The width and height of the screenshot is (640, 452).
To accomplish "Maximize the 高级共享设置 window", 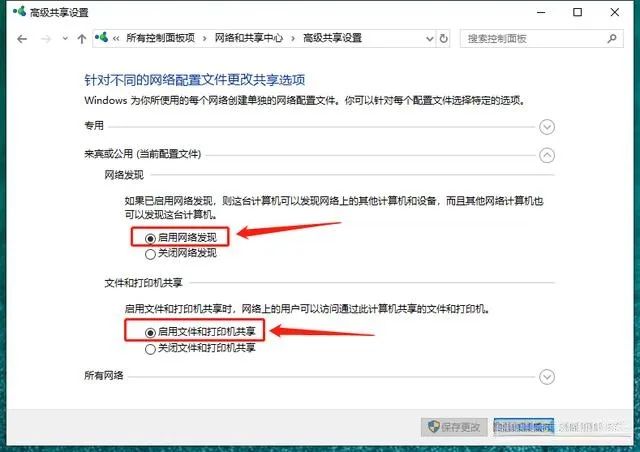I will pos(578,12).
